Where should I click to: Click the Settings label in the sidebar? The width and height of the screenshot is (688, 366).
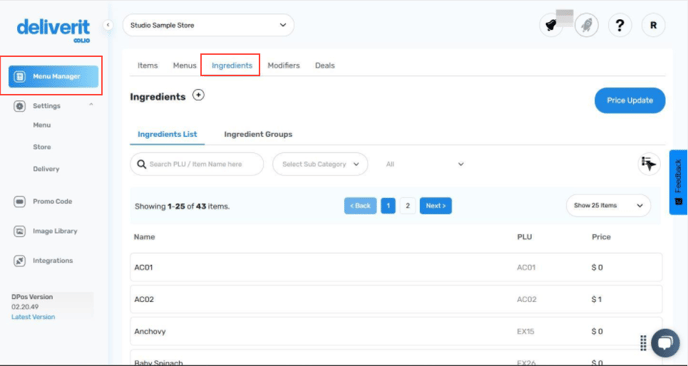coord(47,106)
